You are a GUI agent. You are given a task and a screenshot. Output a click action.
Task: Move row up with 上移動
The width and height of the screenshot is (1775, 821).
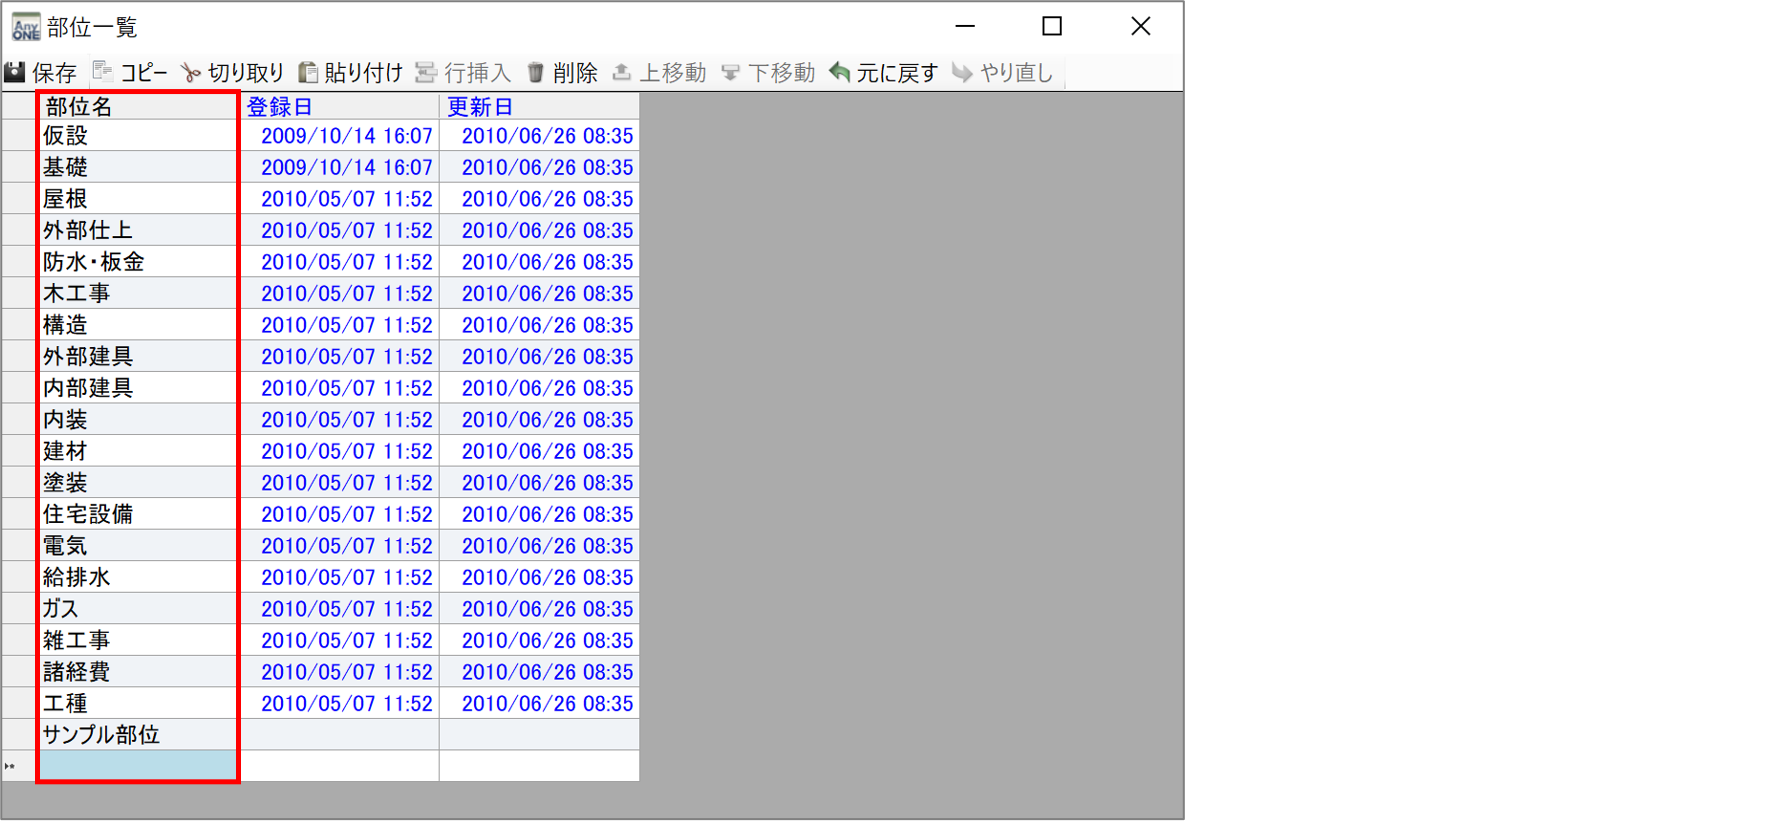621,72
